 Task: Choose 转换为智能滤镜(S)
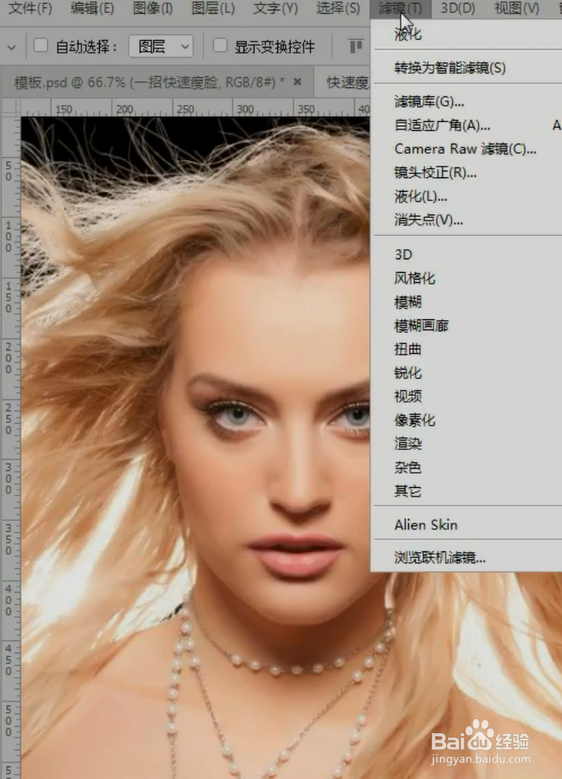coord(450,68)
